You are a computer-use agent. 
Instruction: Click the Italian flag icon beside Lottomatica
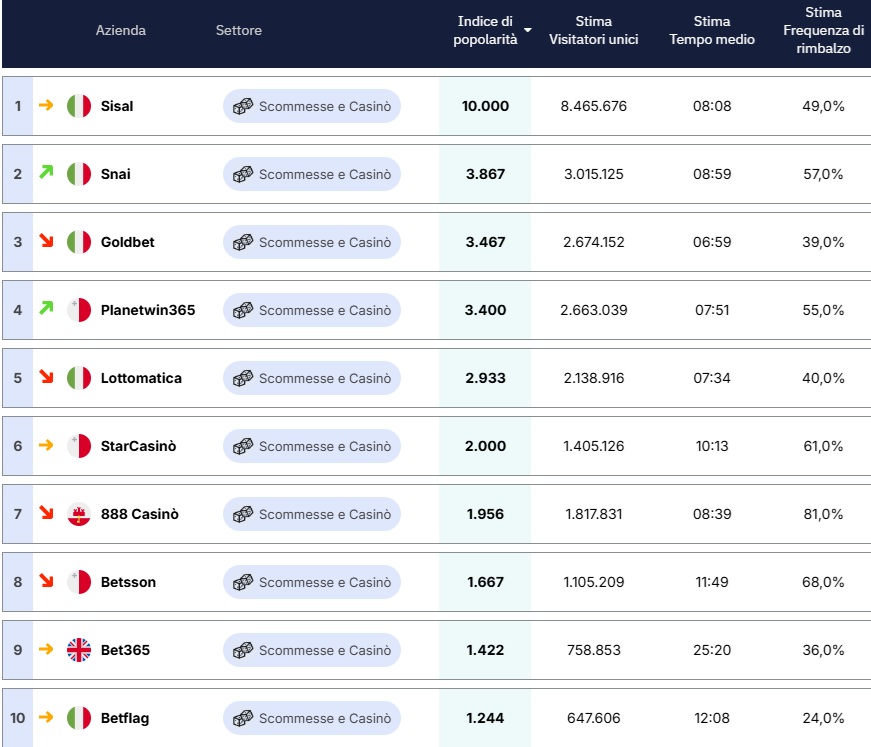(79, 378)
